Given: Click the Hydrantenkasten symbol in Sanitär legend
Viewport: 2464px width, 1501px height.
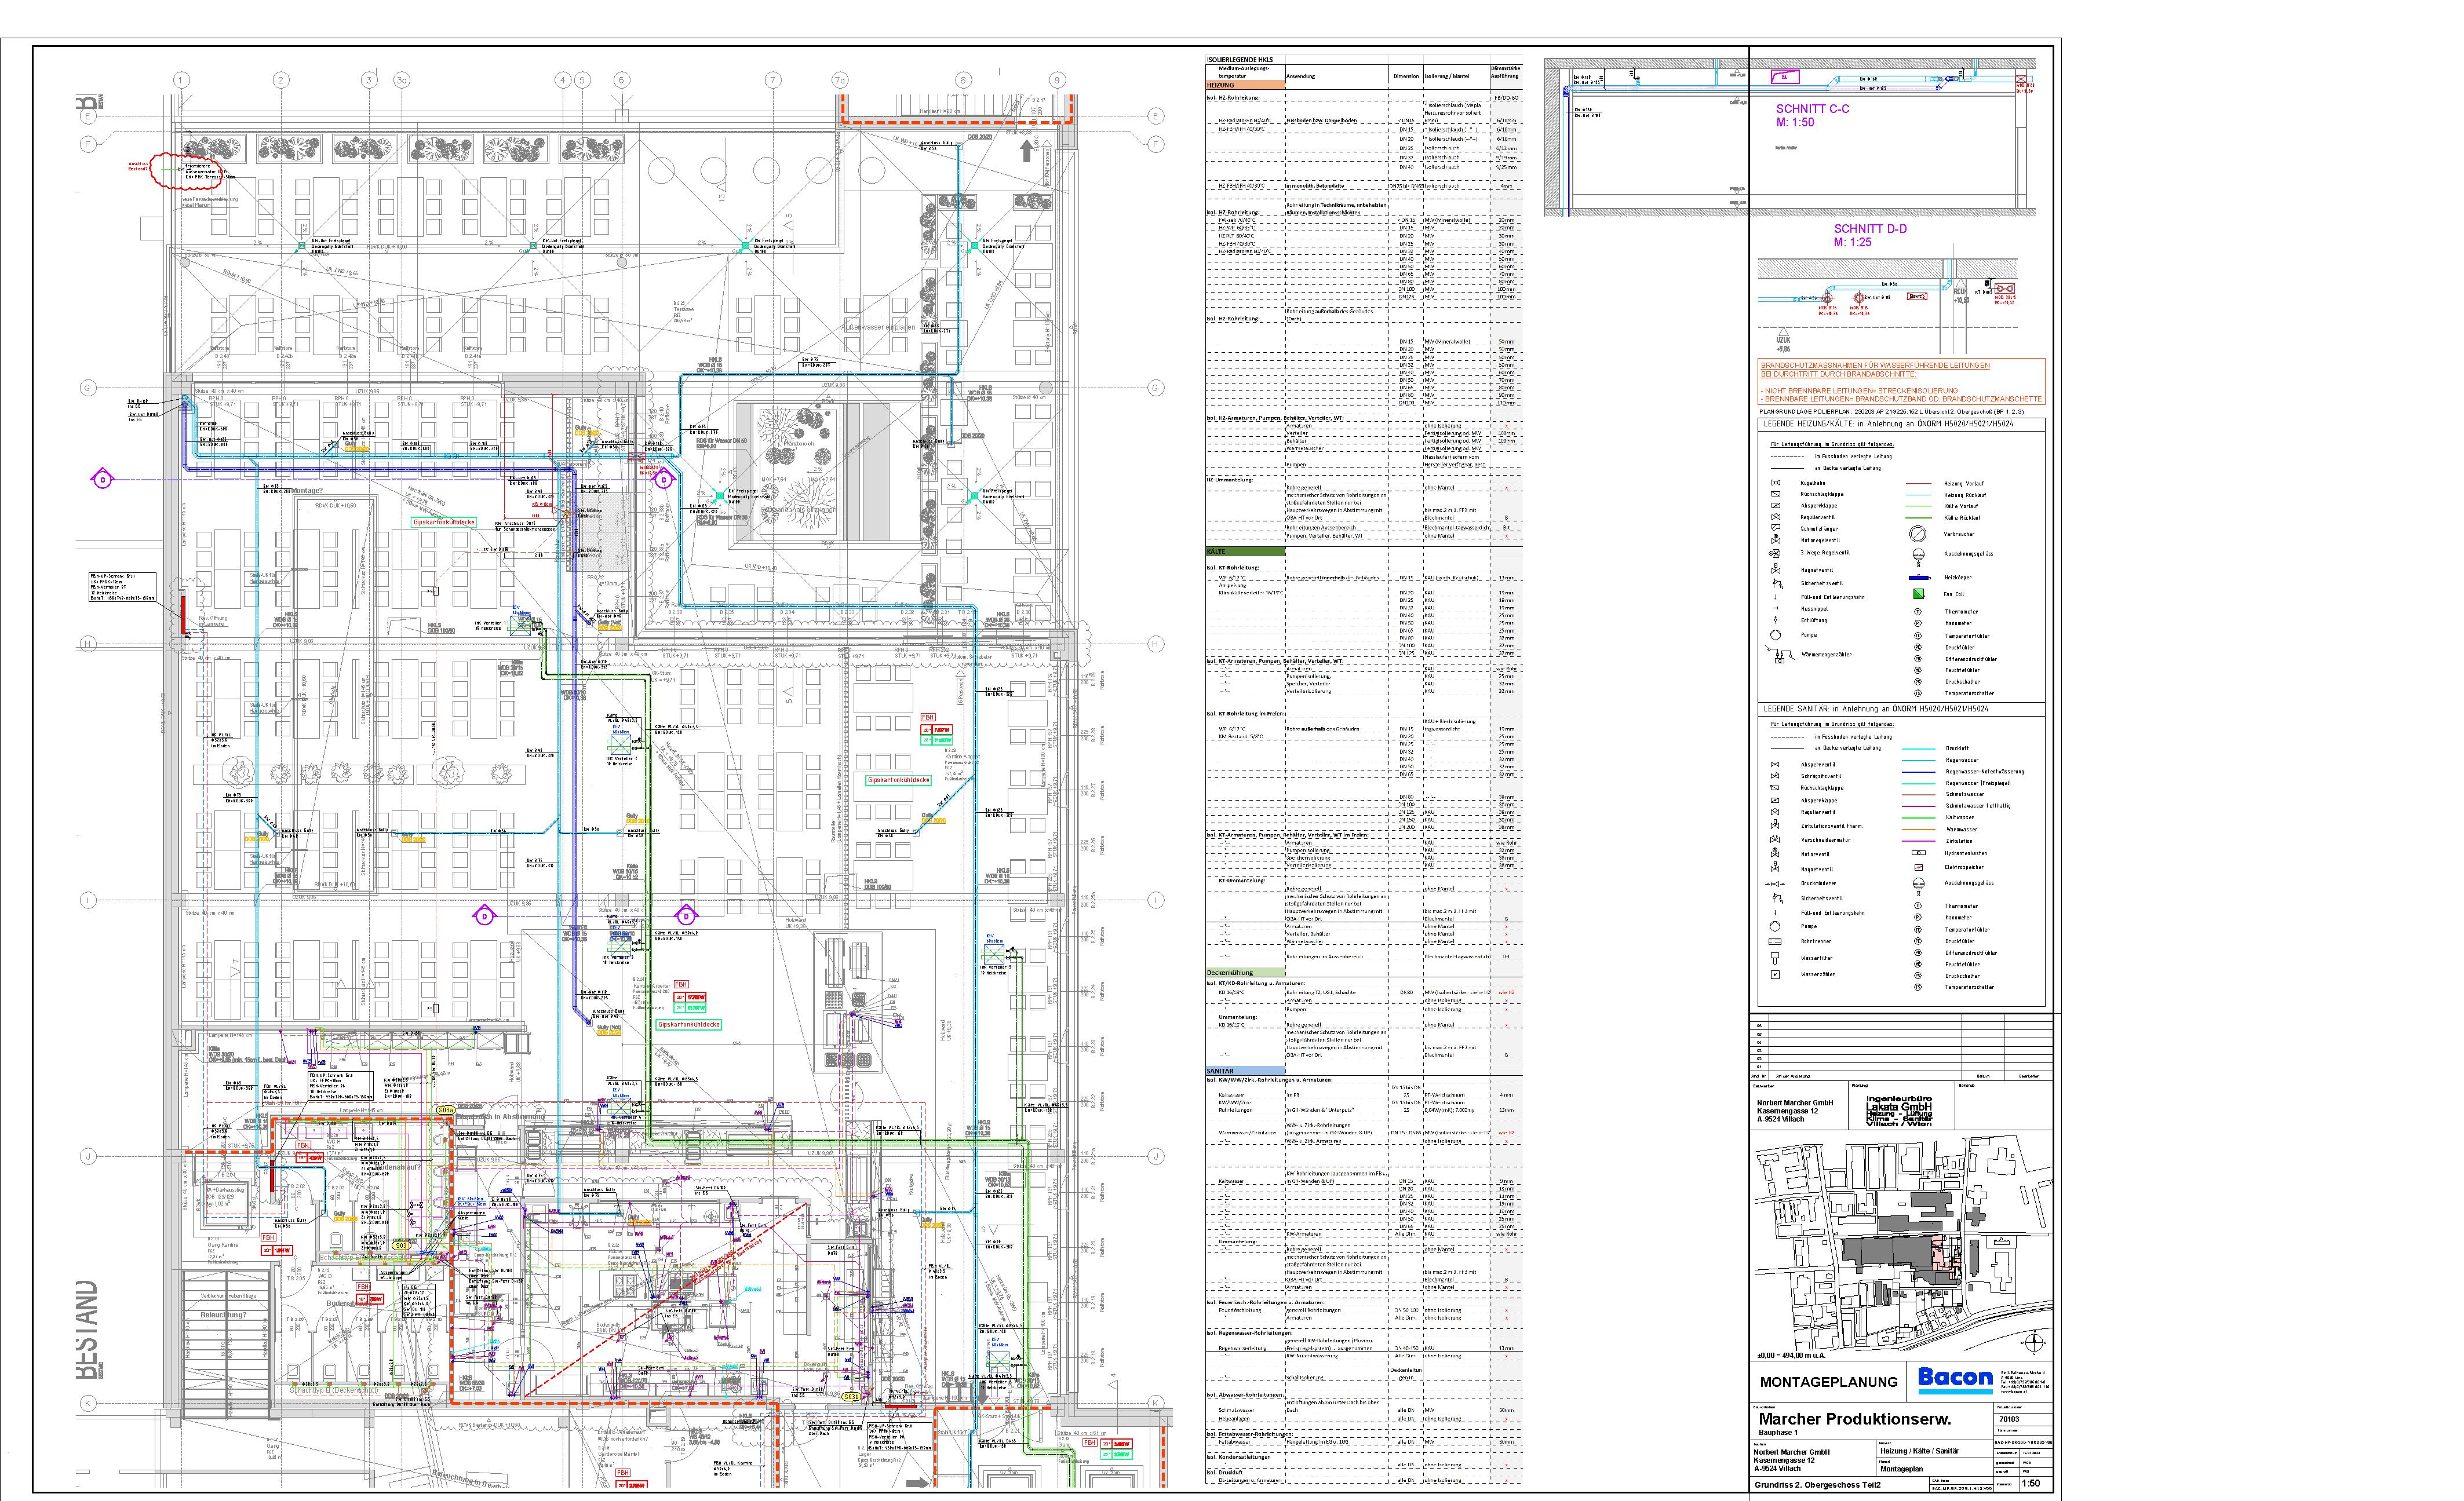Looking at the screenshot, I should [1918, 854].
